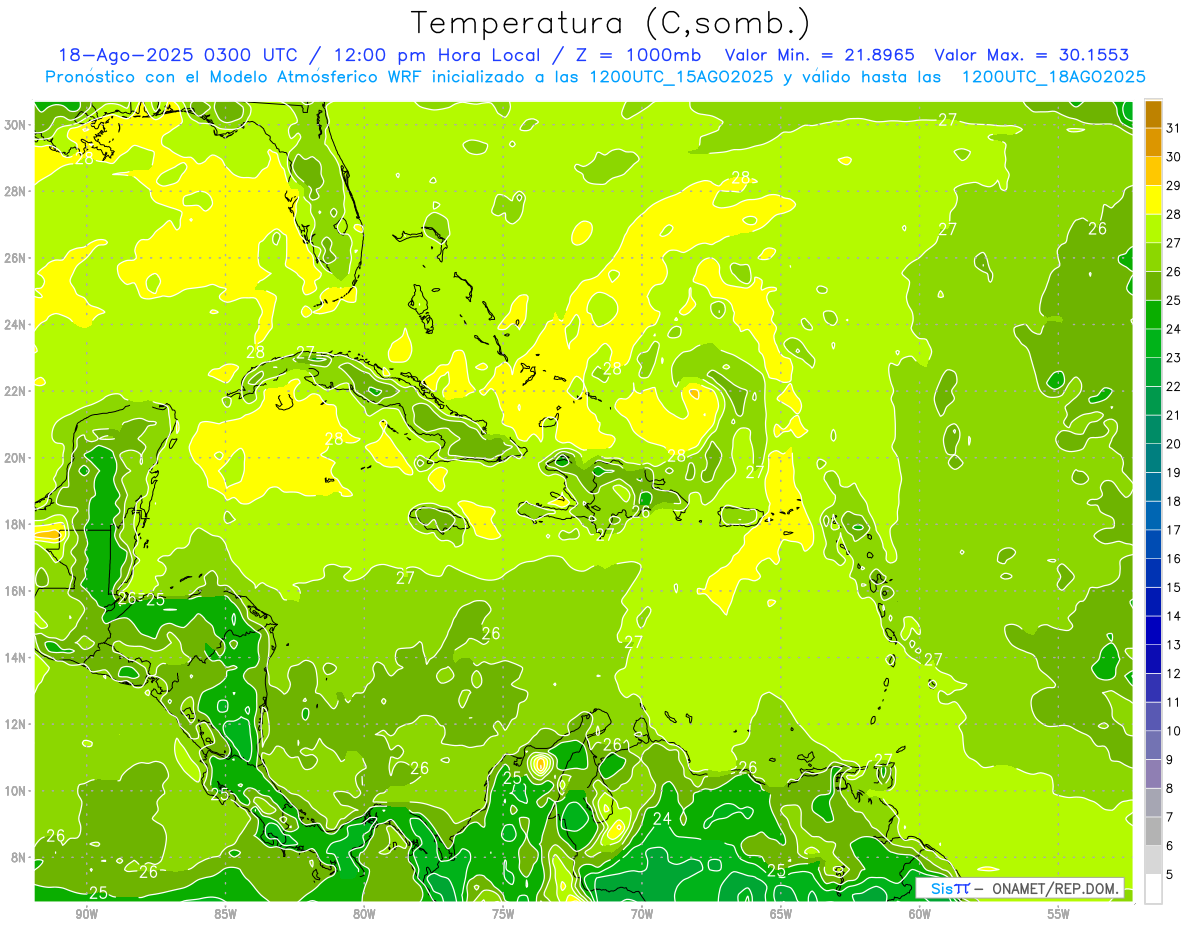Viewport: 1200px width, 927px height.
Task: Click the "60W" longitude axis label
Action: coord(920,913)
